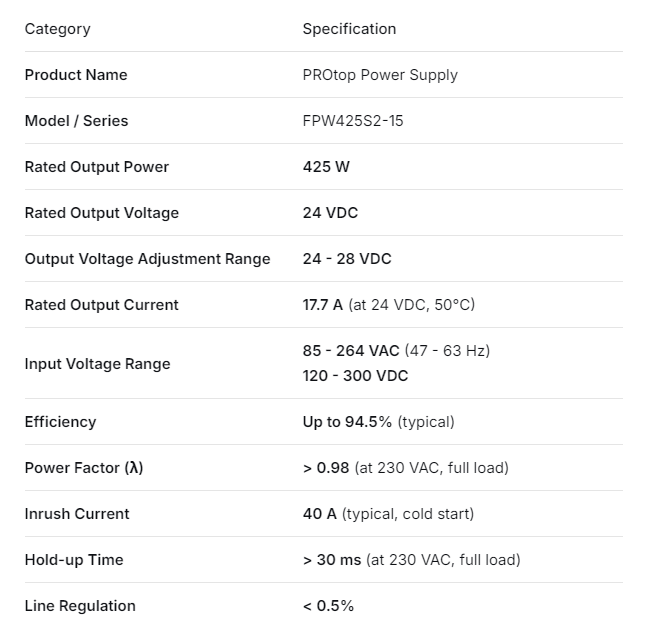Click the "> 0.98" power factor value

[325, 468]
